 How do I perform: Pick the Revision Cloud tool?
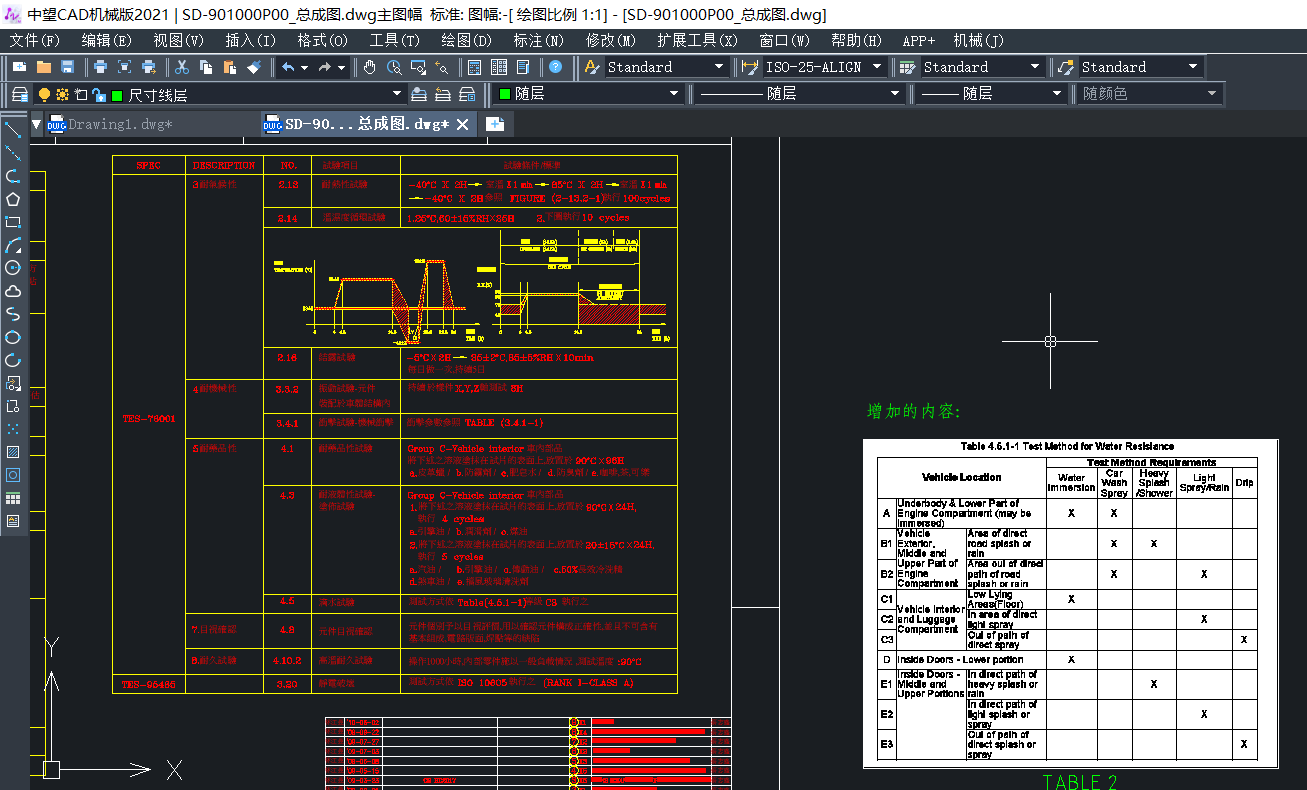pyautogui.click(x=13, y=291)
